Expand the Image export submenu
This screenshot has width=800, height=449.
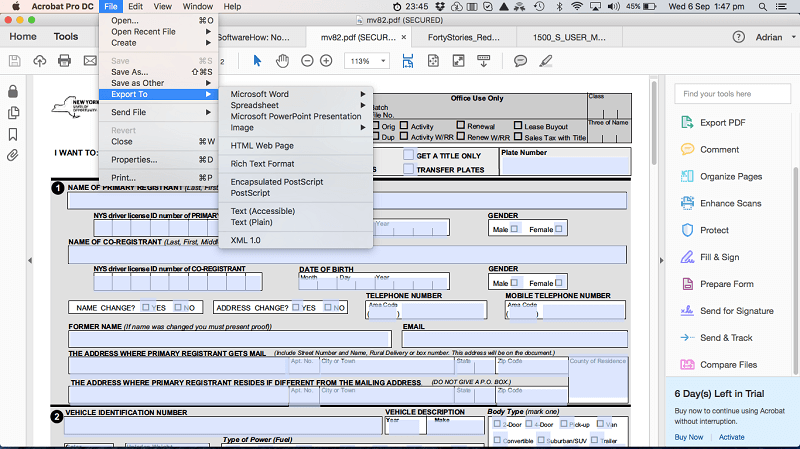click(x=296, y=128)
